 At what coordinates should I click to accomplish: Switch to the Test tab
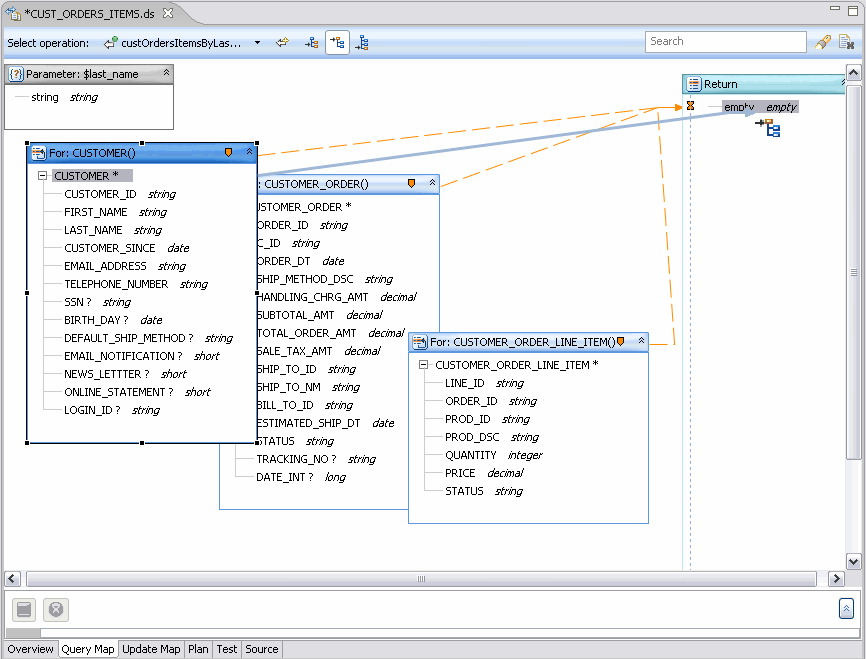[x=226, y=649]
